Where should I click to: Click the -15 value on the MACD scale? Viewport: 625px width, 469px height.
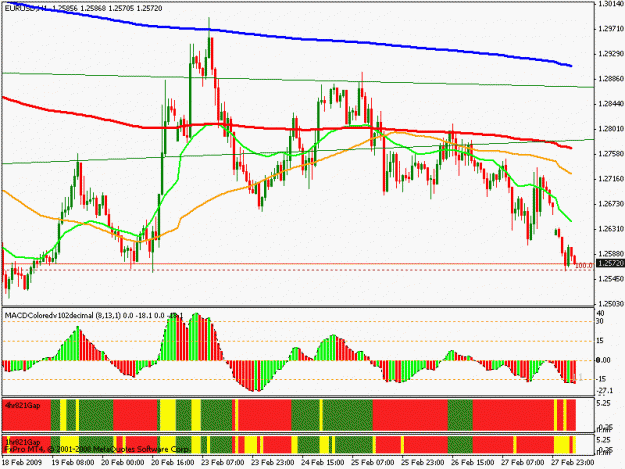pyautogui.click(x=602, y=379)
